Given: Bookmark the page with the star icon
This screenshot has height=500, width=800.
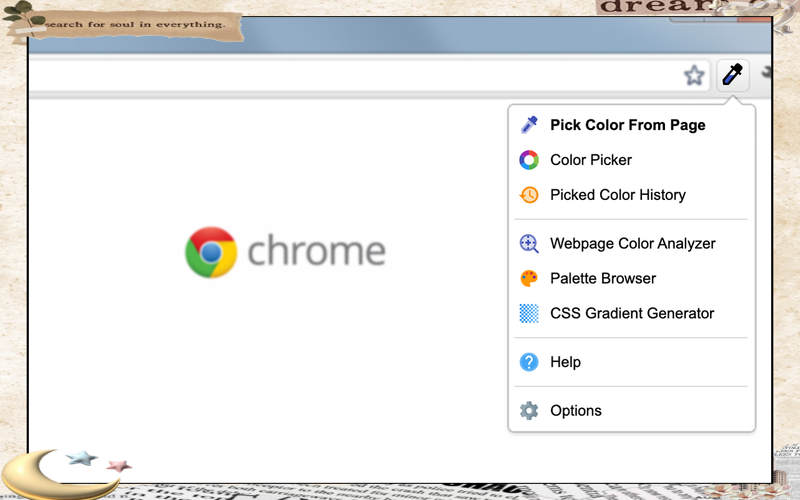Looking at the screenshot, I should [x=694, y=76].
